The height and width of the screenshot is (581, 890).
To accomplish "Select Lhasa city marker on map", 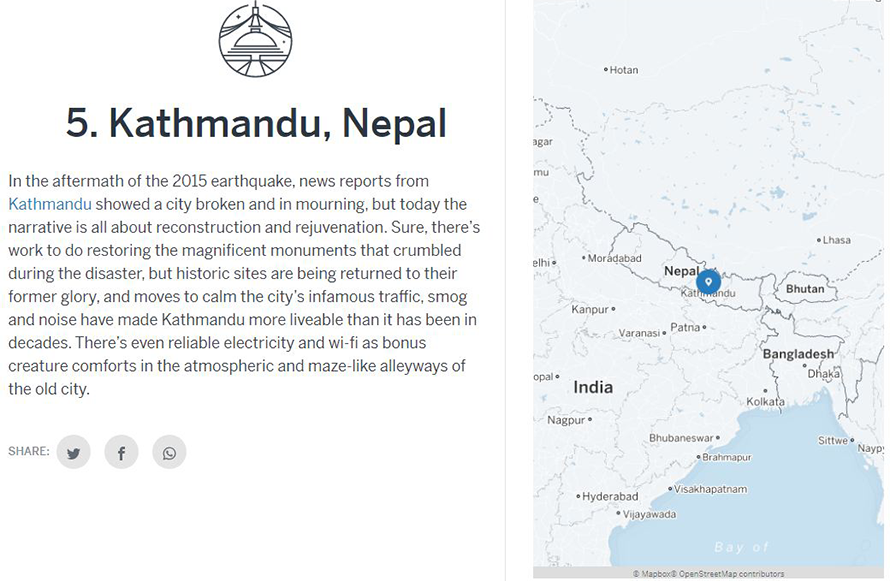I will 819,240.
